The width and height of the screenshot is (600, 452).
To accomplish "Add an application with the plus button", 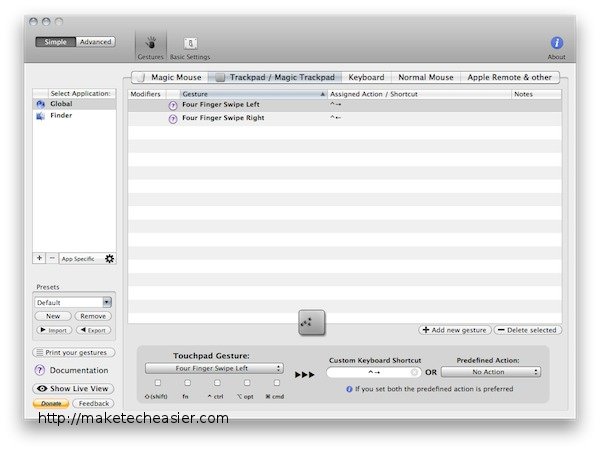I will (39, 258).
